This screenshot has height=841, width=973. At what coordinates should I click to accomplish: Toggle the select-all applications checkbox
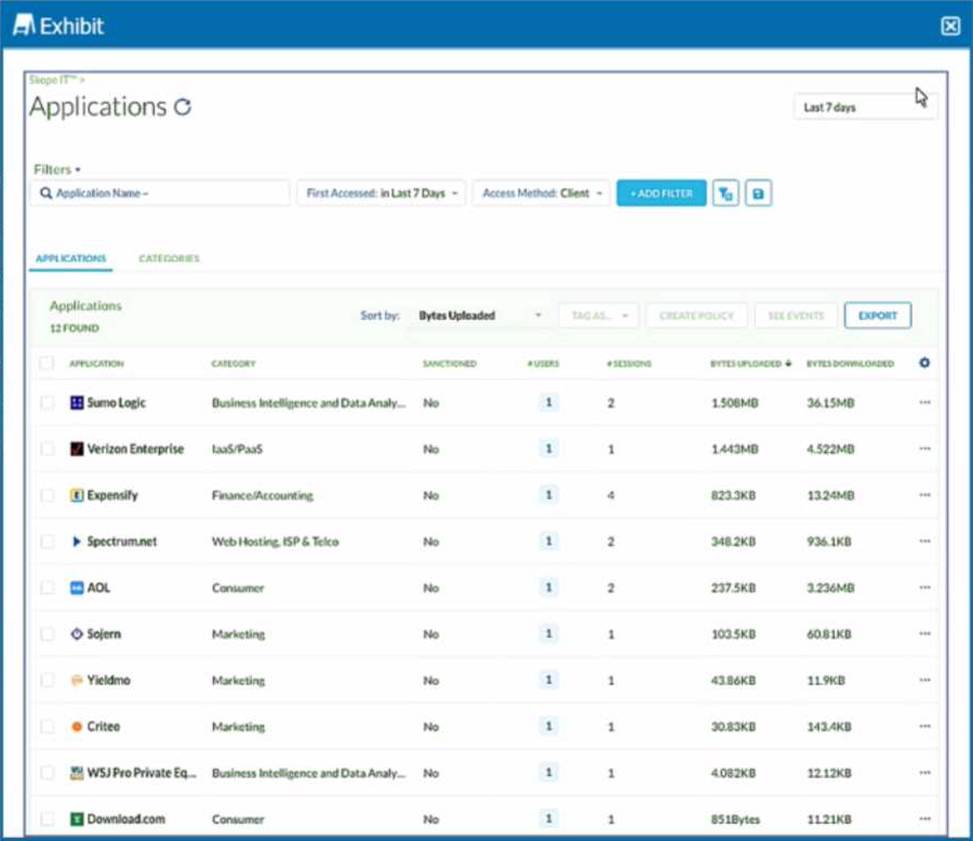(x=47, y=363)
